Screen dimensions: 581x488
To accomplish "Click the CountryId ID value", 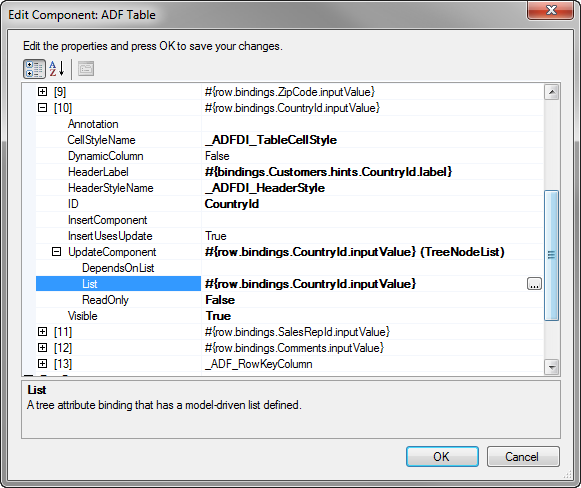I will (x=232, y=204).
